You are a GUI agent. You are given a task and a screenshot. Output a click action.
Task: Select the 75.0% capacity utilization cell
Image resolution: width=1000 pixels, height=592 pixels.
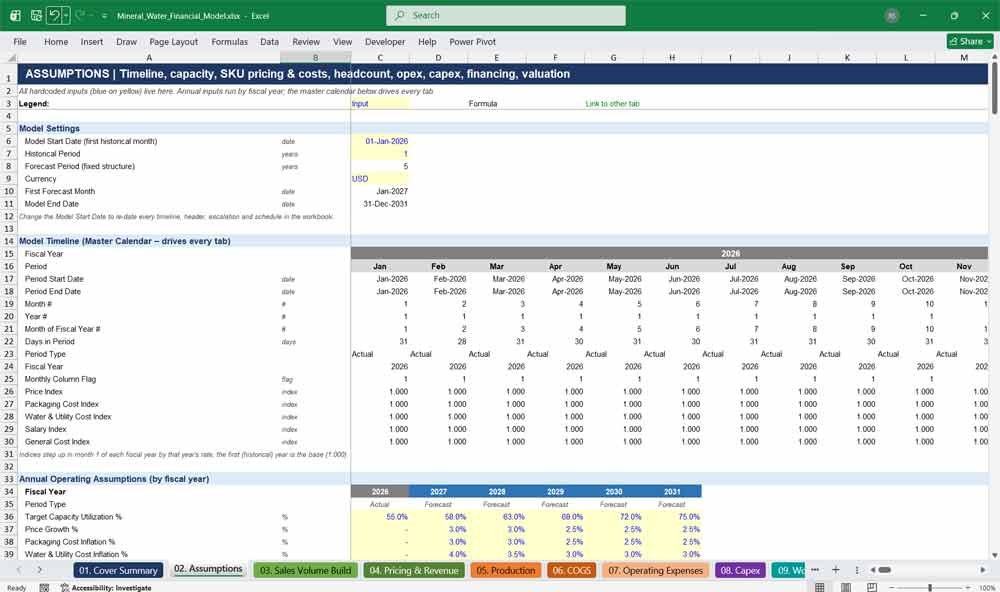click(x=672, y=517)
